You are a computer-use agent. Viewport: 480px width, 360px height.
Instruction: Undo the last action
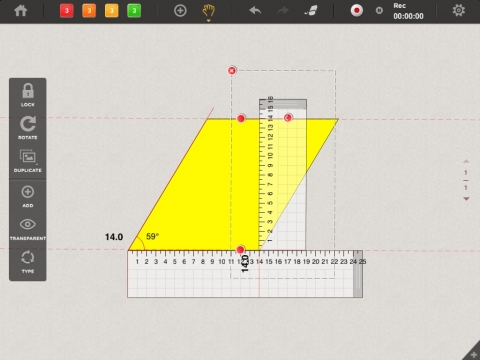click(255, 11)
